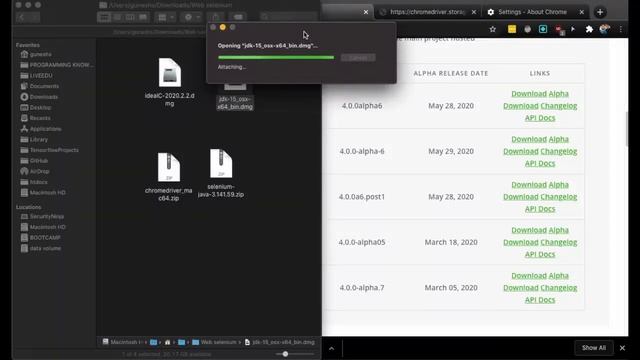Image resolution: width=640 pixels, height=360 pixels.
Task: Click Alpha link in 4.0.0-alpha05 row
Action: tap(558, 230)
